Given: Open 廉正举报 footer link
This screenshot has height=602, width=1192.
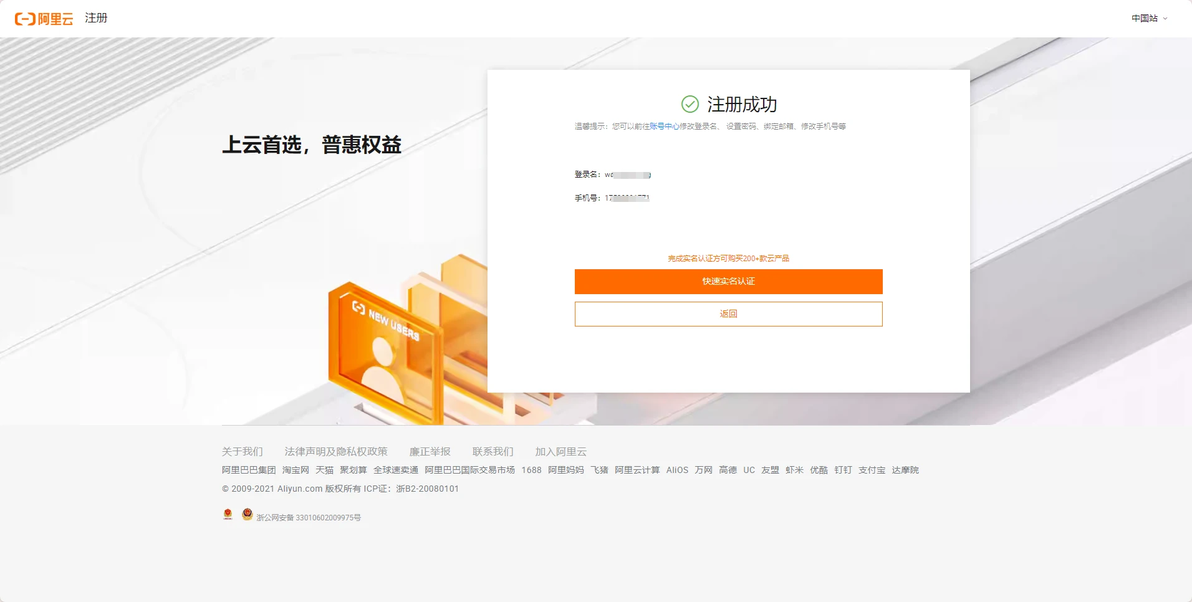Looking at the screenshot, I should coord(430,452).
